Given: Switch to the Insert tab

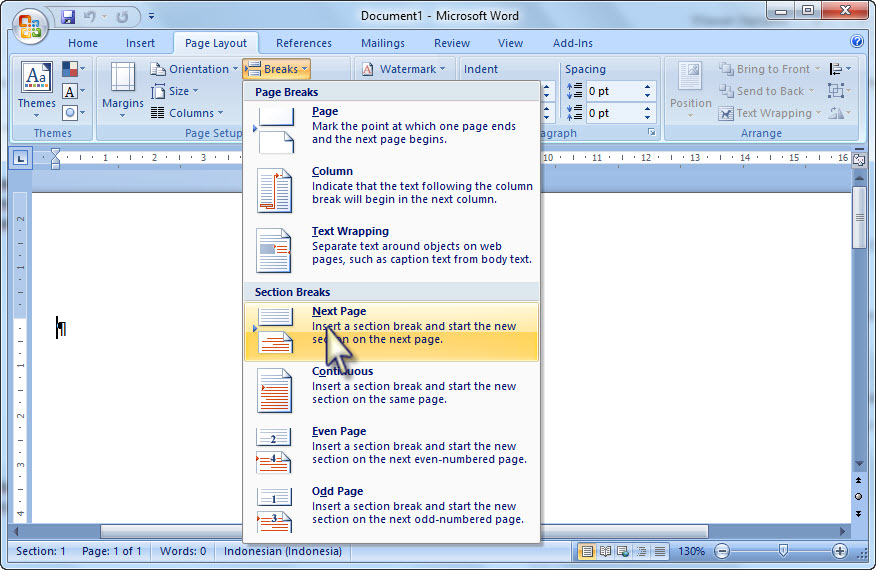Looking at the screenshot, I should coord(140,43).
